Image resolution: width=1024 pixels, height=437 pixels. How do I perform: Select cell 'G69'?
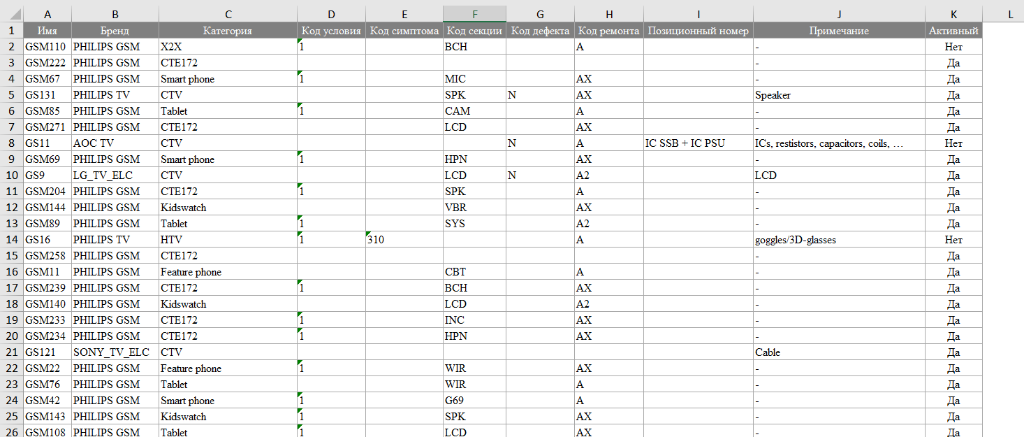point(475,400)
